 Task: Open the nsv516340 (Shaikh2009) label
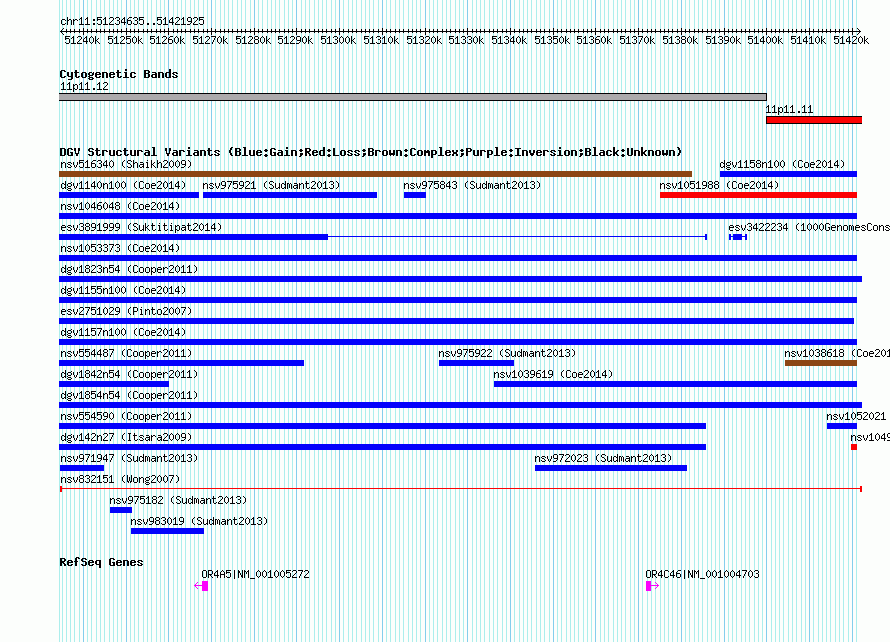(126, 165)
